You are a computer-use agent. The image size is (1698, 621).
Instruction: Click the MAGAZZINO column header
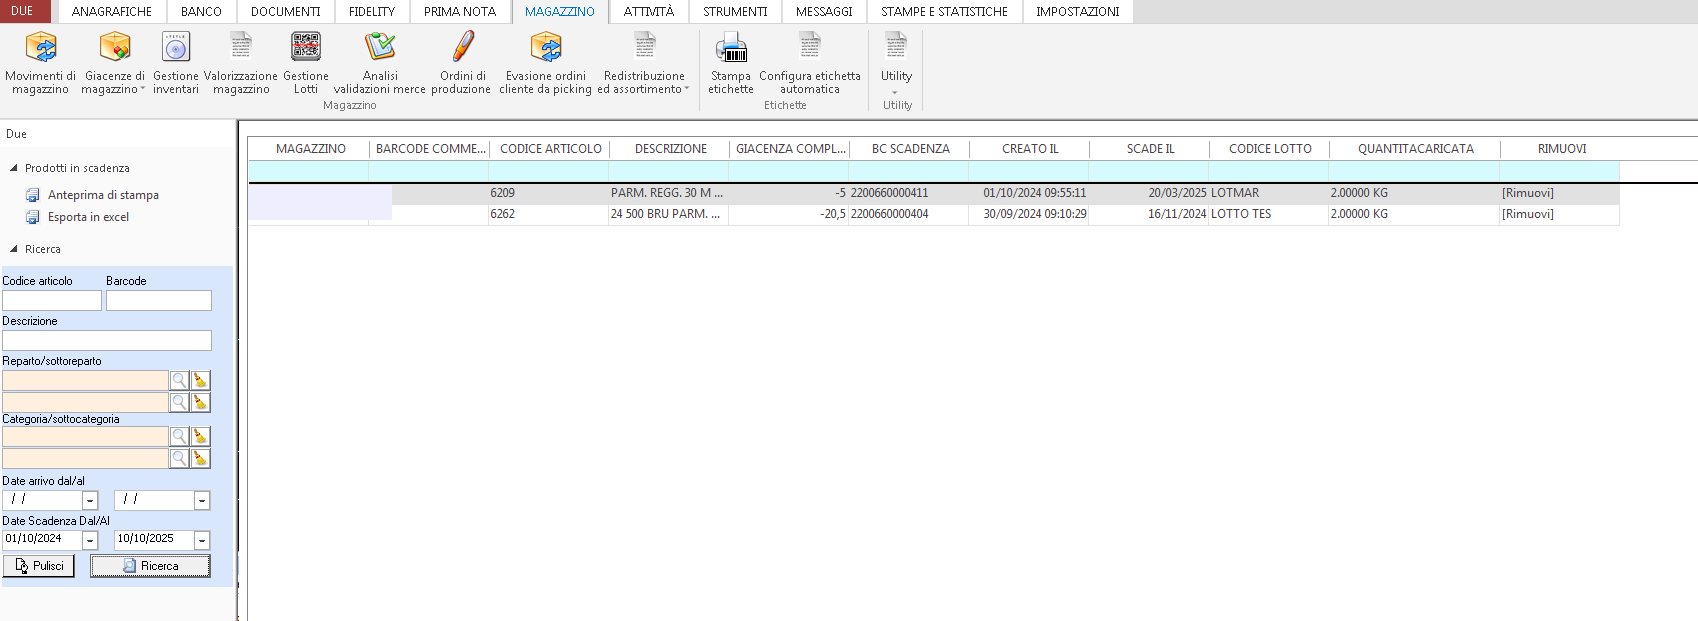click(310, 149)
